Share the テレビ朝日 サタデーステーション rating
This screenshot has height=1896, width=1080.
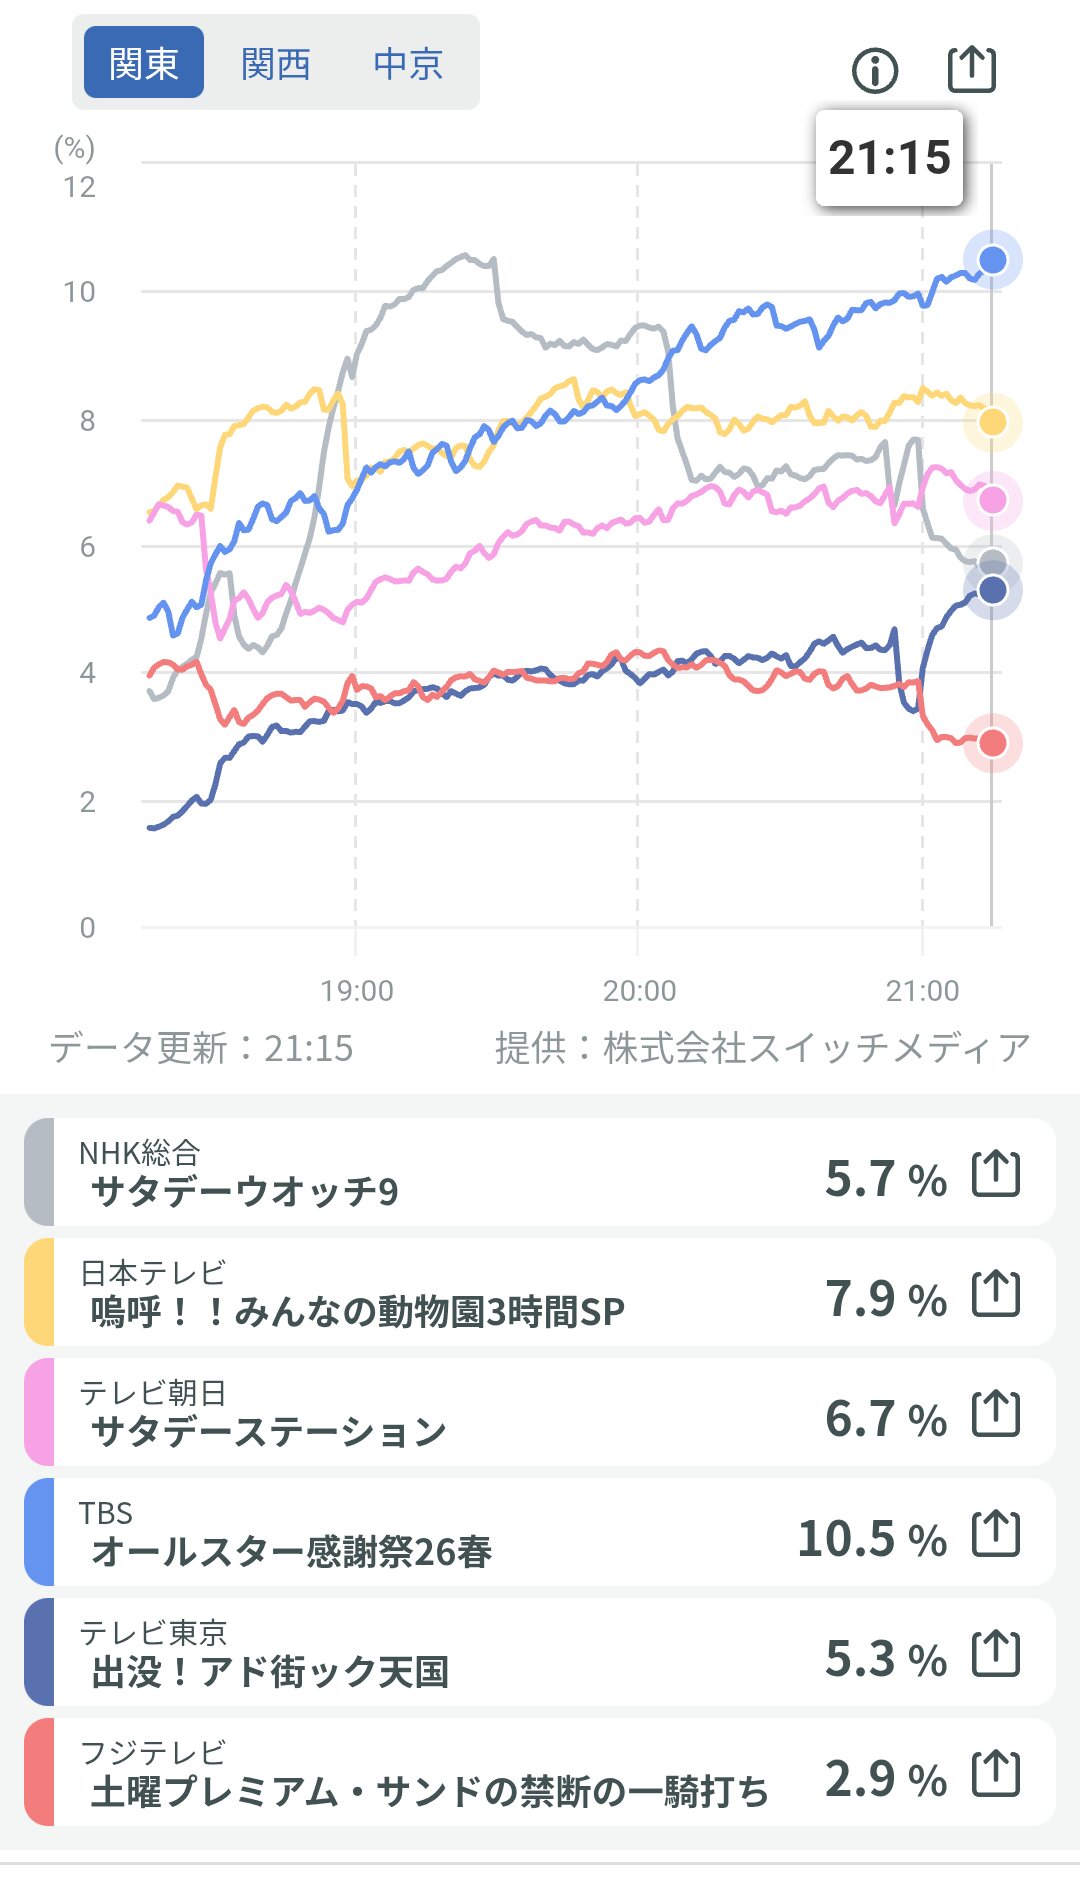(996, 1413)
